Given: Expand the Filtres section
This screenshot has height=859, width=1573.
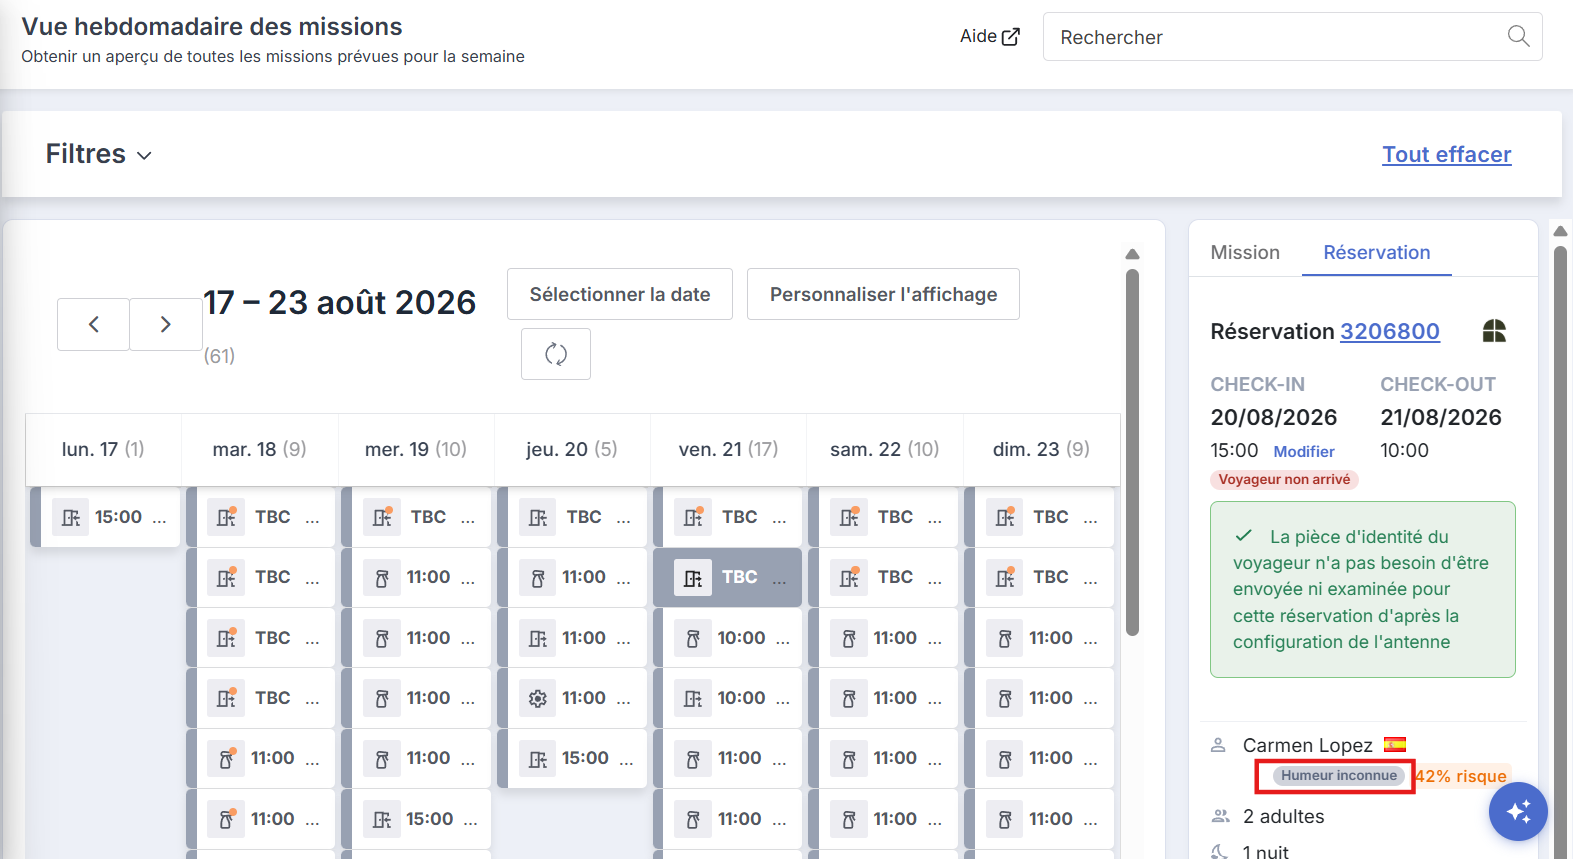Looking at the screenshot, I should click(99, 154).
